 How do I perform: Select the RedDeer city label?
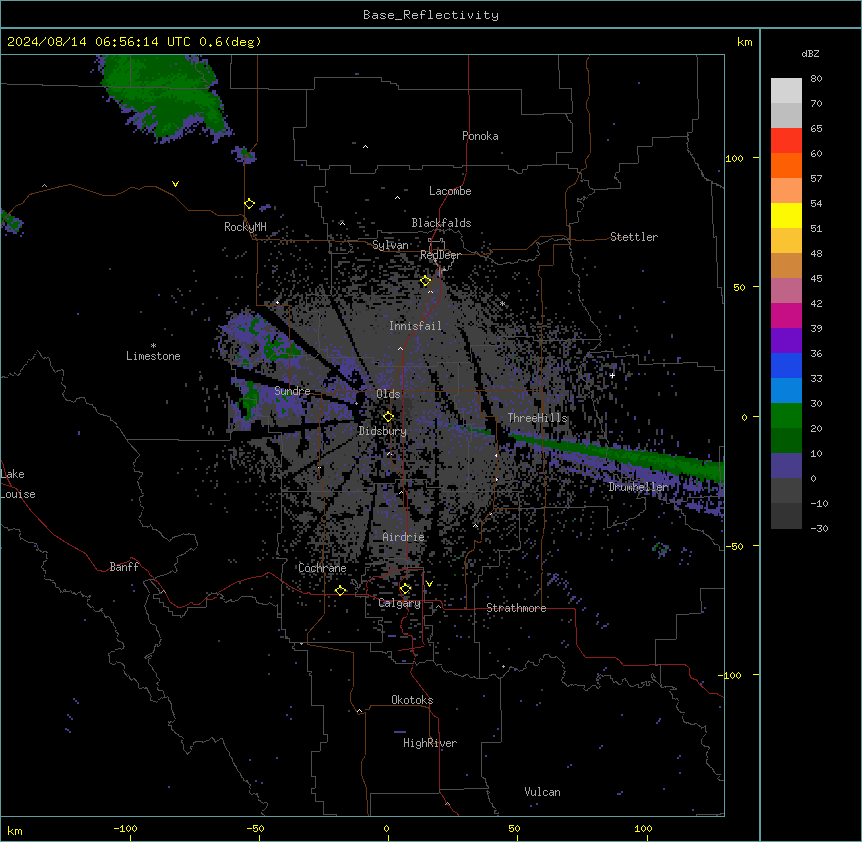pos(440,255)
